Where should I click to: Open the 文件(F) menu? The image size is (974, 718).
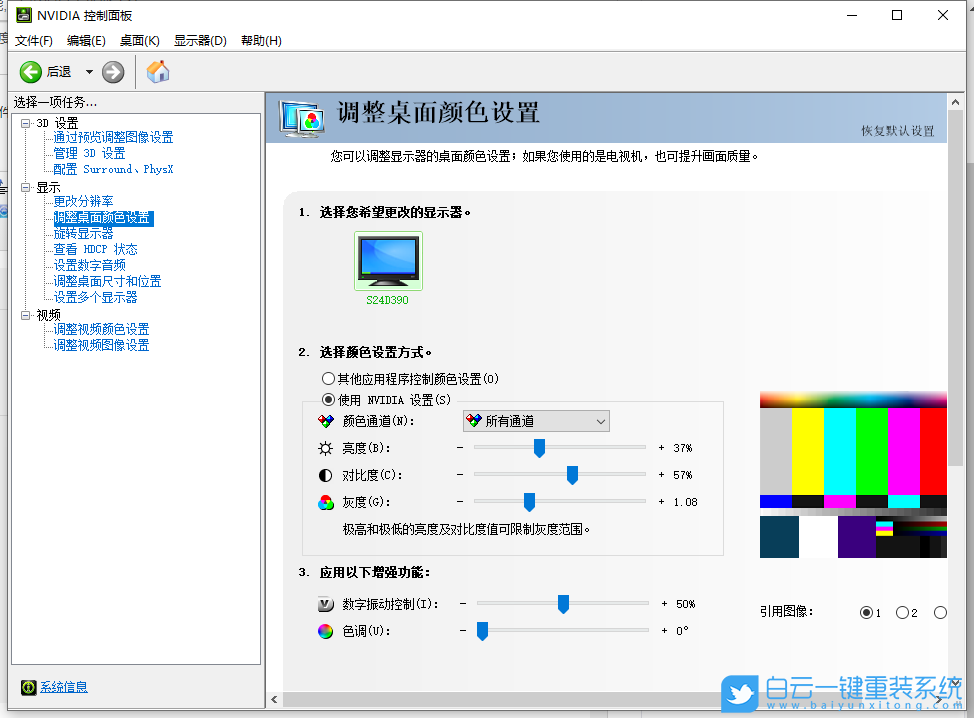(33, 41)
